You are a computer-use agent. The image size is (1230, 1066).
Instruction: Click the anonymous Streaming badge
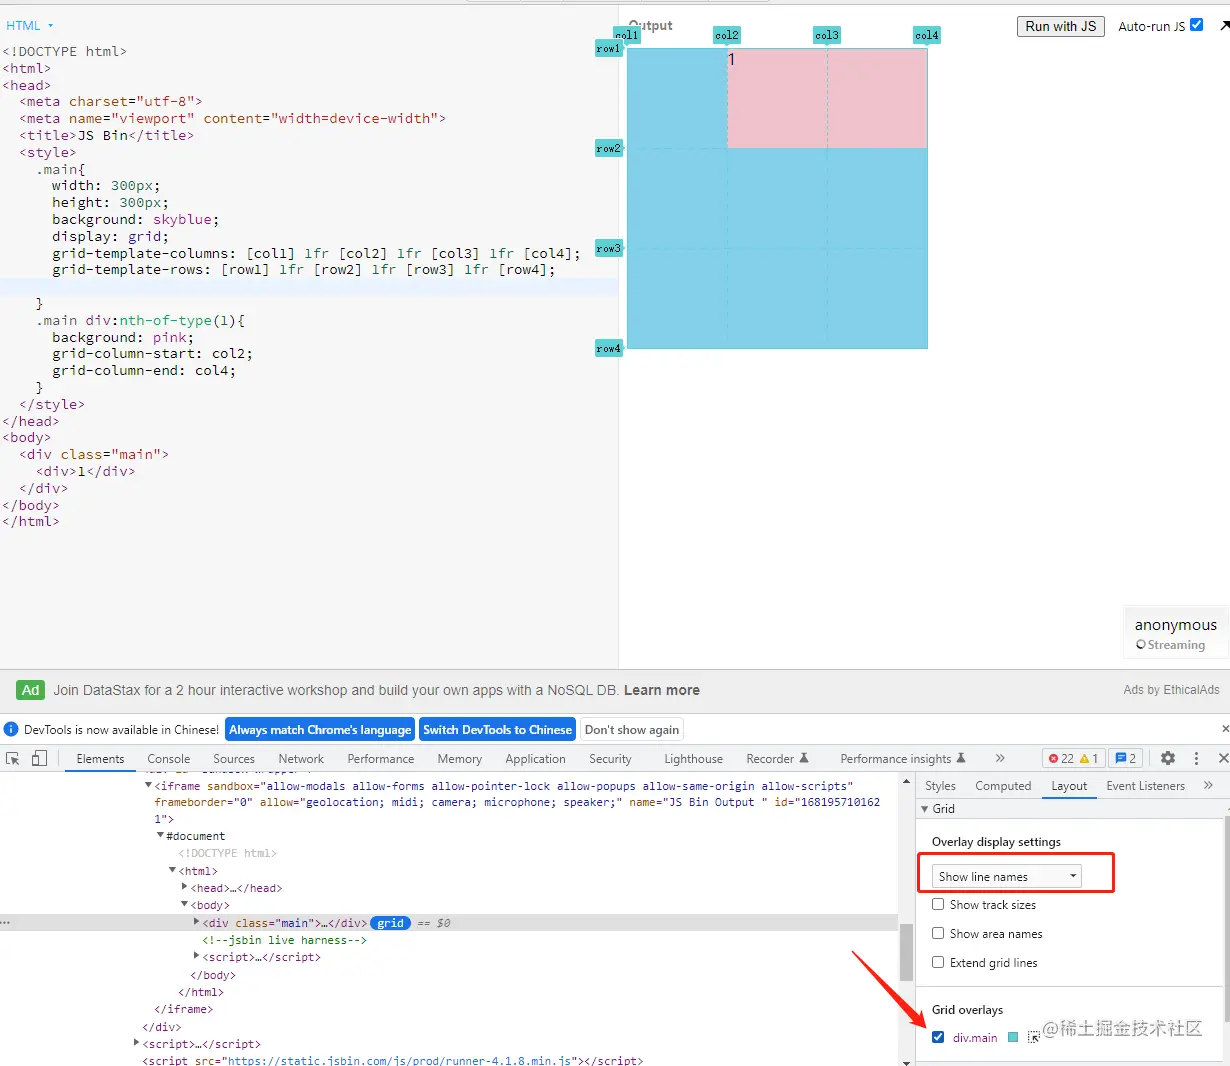[x=1175, y=633]
